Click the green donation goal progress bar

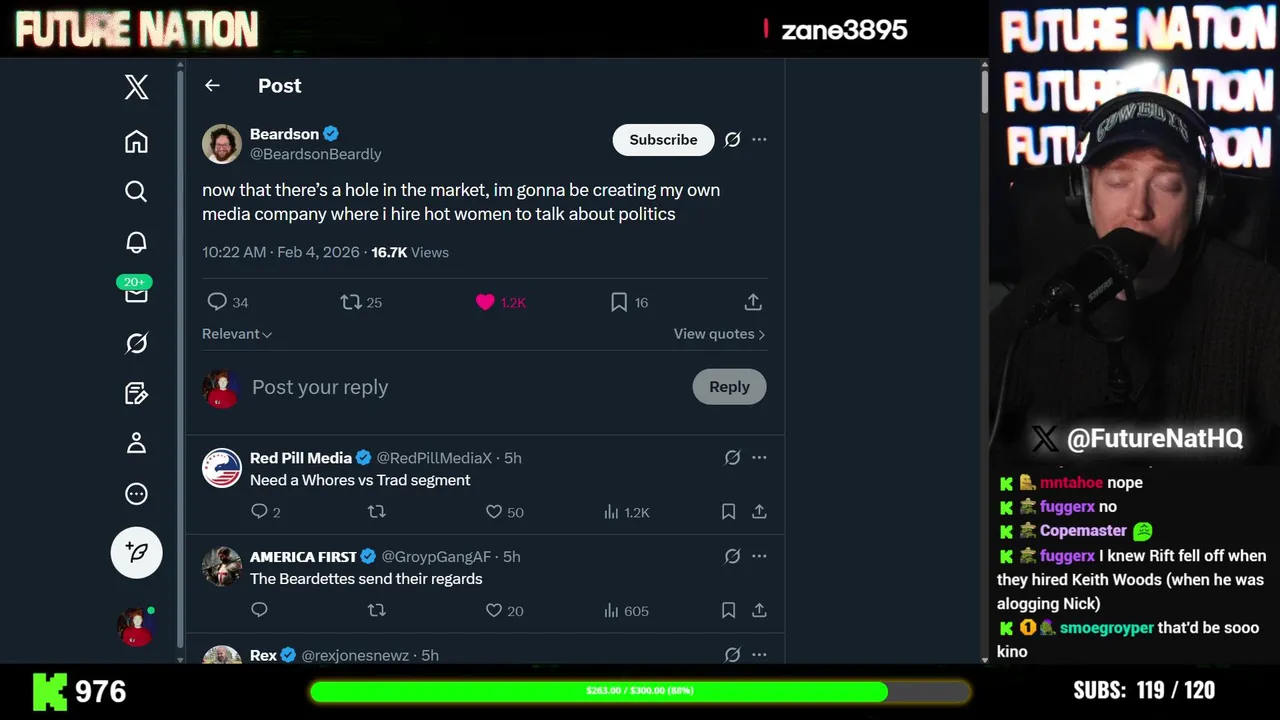point(639,691)
